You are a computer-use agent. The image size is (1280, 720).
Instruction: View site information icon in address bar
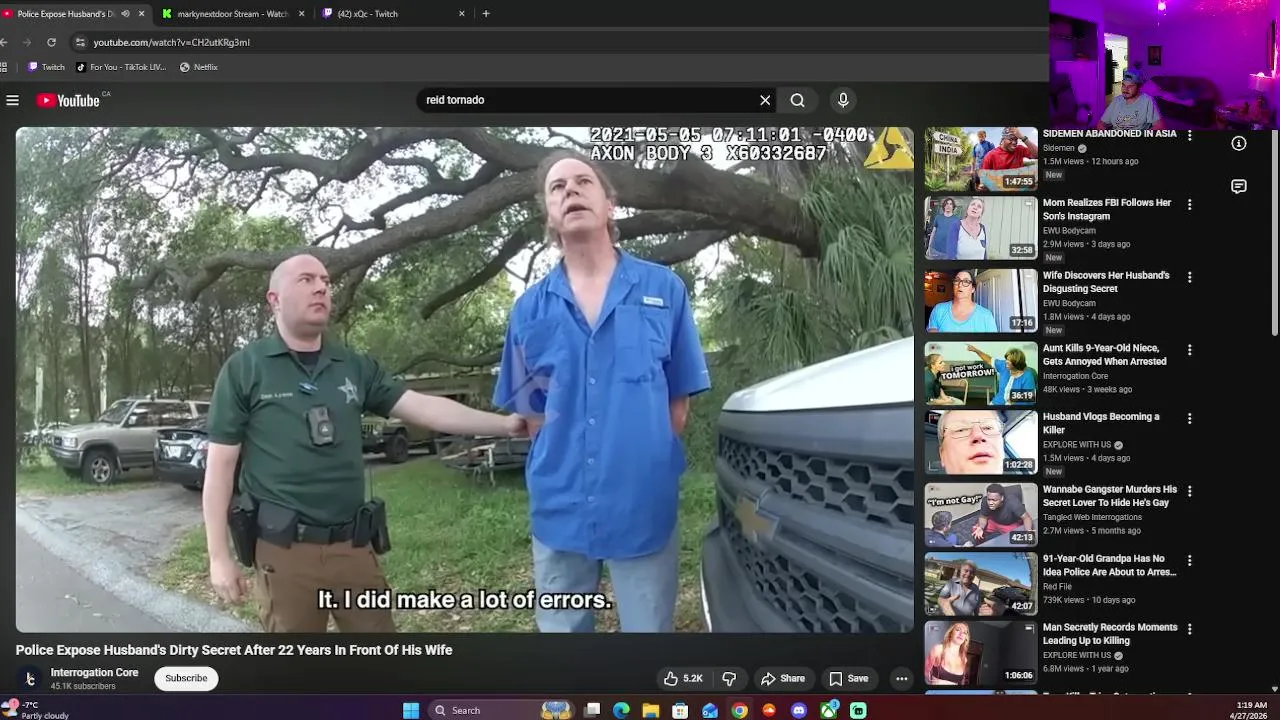(80, 42)
